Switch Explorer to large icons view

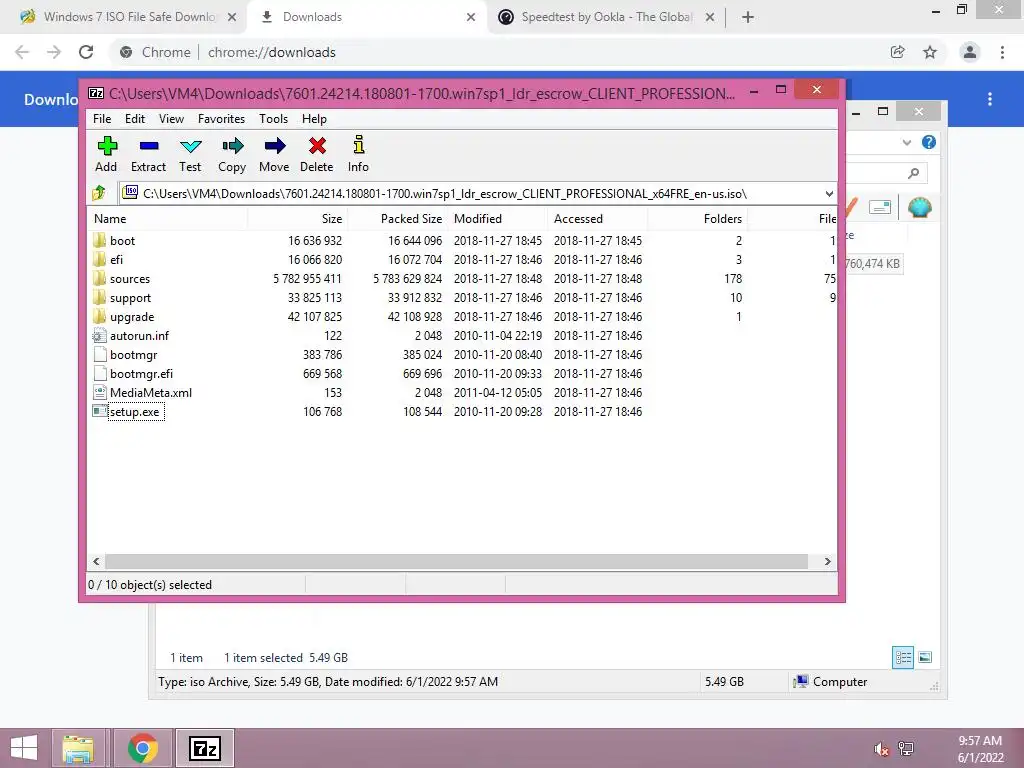click(925, 657)
